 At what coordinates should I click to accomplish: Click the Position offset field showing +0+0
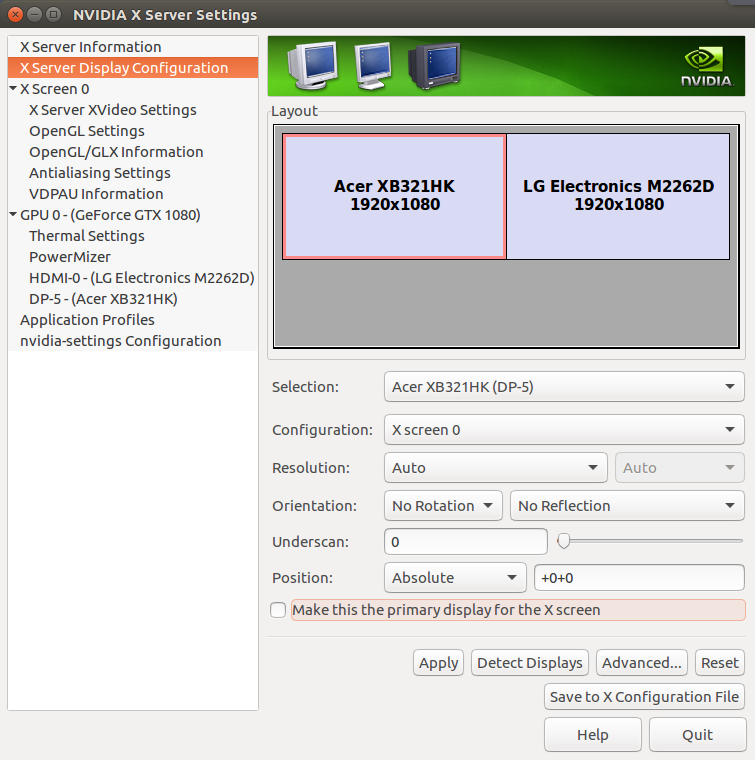(639, 577)
